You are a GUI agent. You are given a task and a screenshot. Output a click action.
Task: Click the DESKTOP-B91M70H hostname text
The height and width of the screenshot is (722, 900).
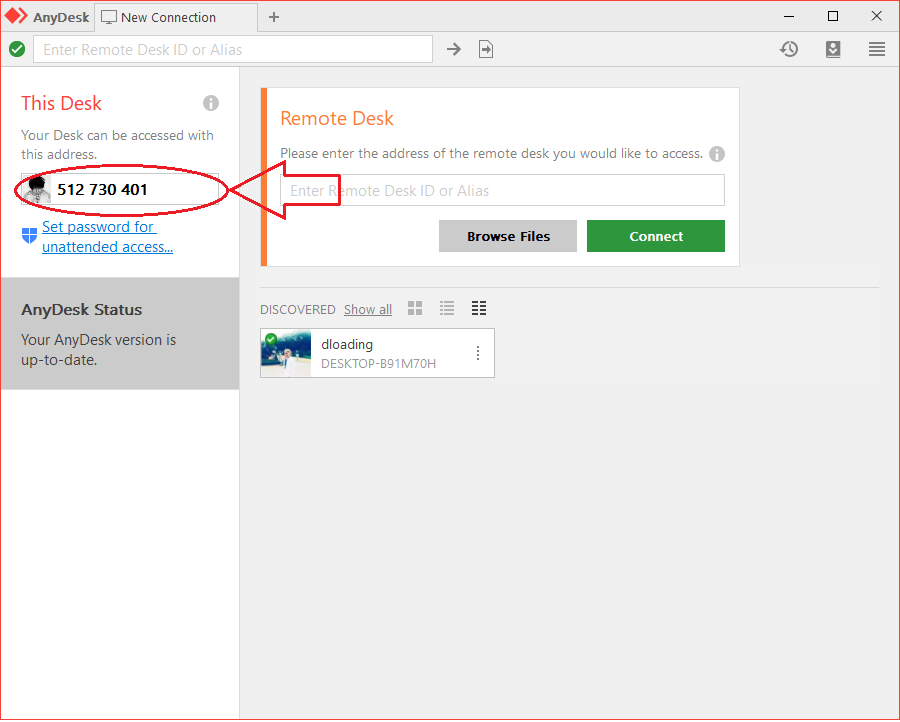378,363
